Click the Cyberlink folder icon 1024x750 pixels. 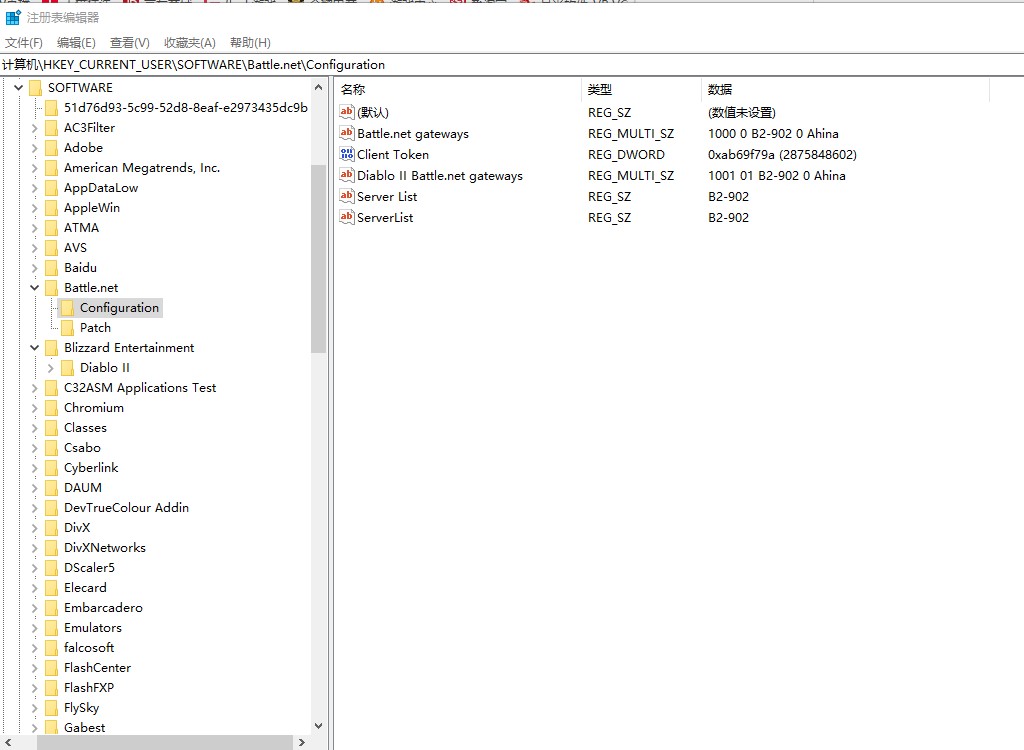click(52, 468)
